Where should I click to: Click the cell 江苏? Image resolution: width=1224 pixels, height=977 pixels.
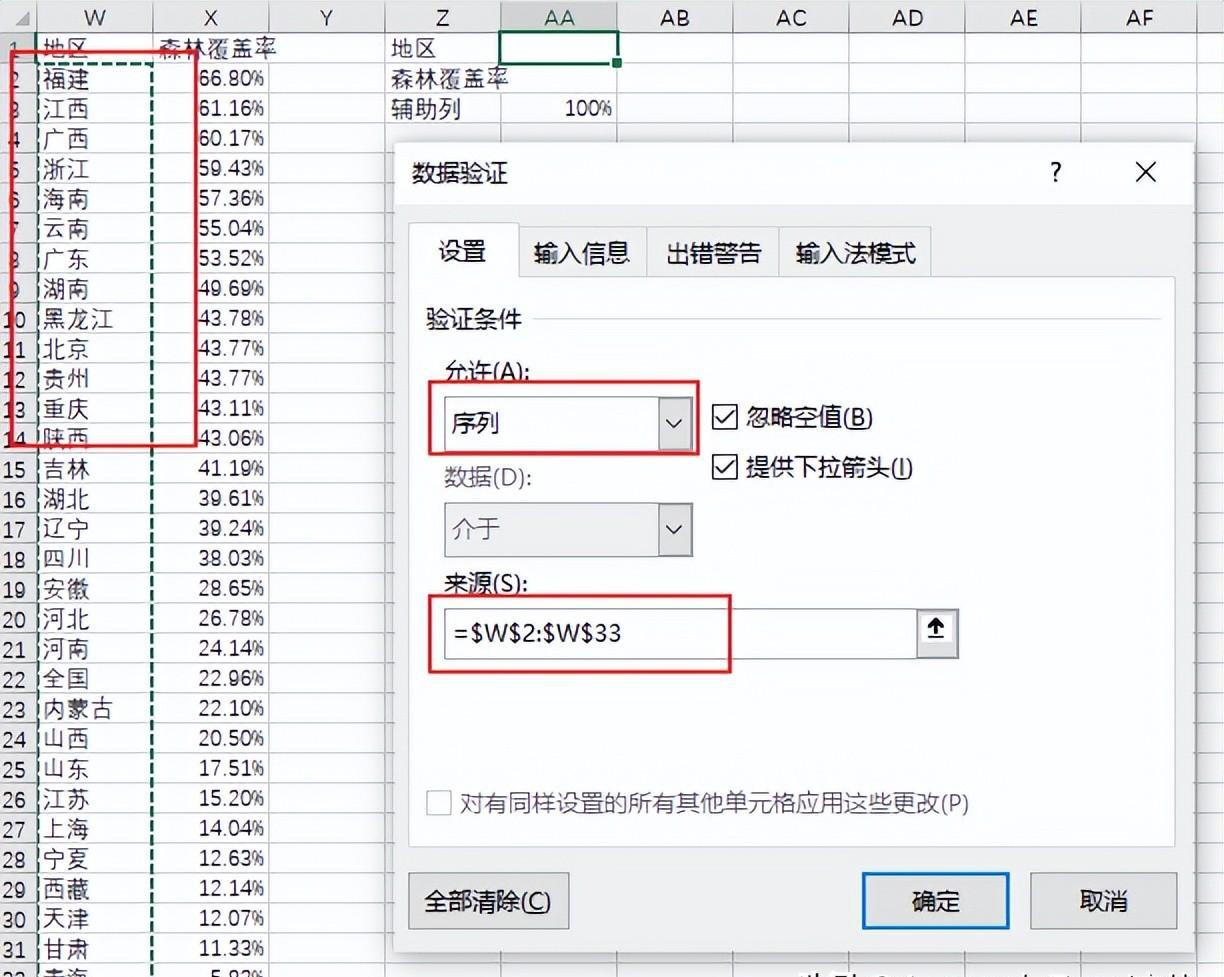click(x=95, y=798)
